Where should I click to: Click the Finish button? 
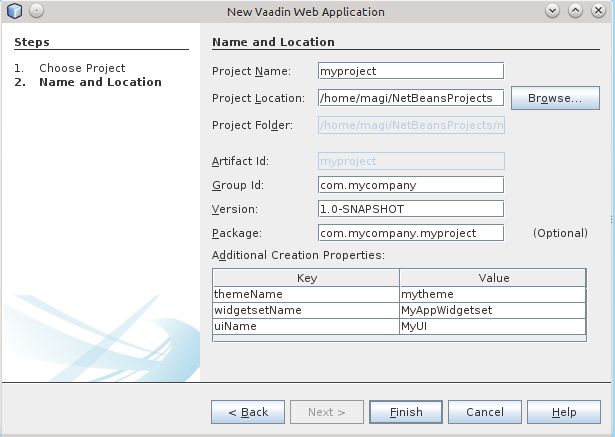click(406, 412)
